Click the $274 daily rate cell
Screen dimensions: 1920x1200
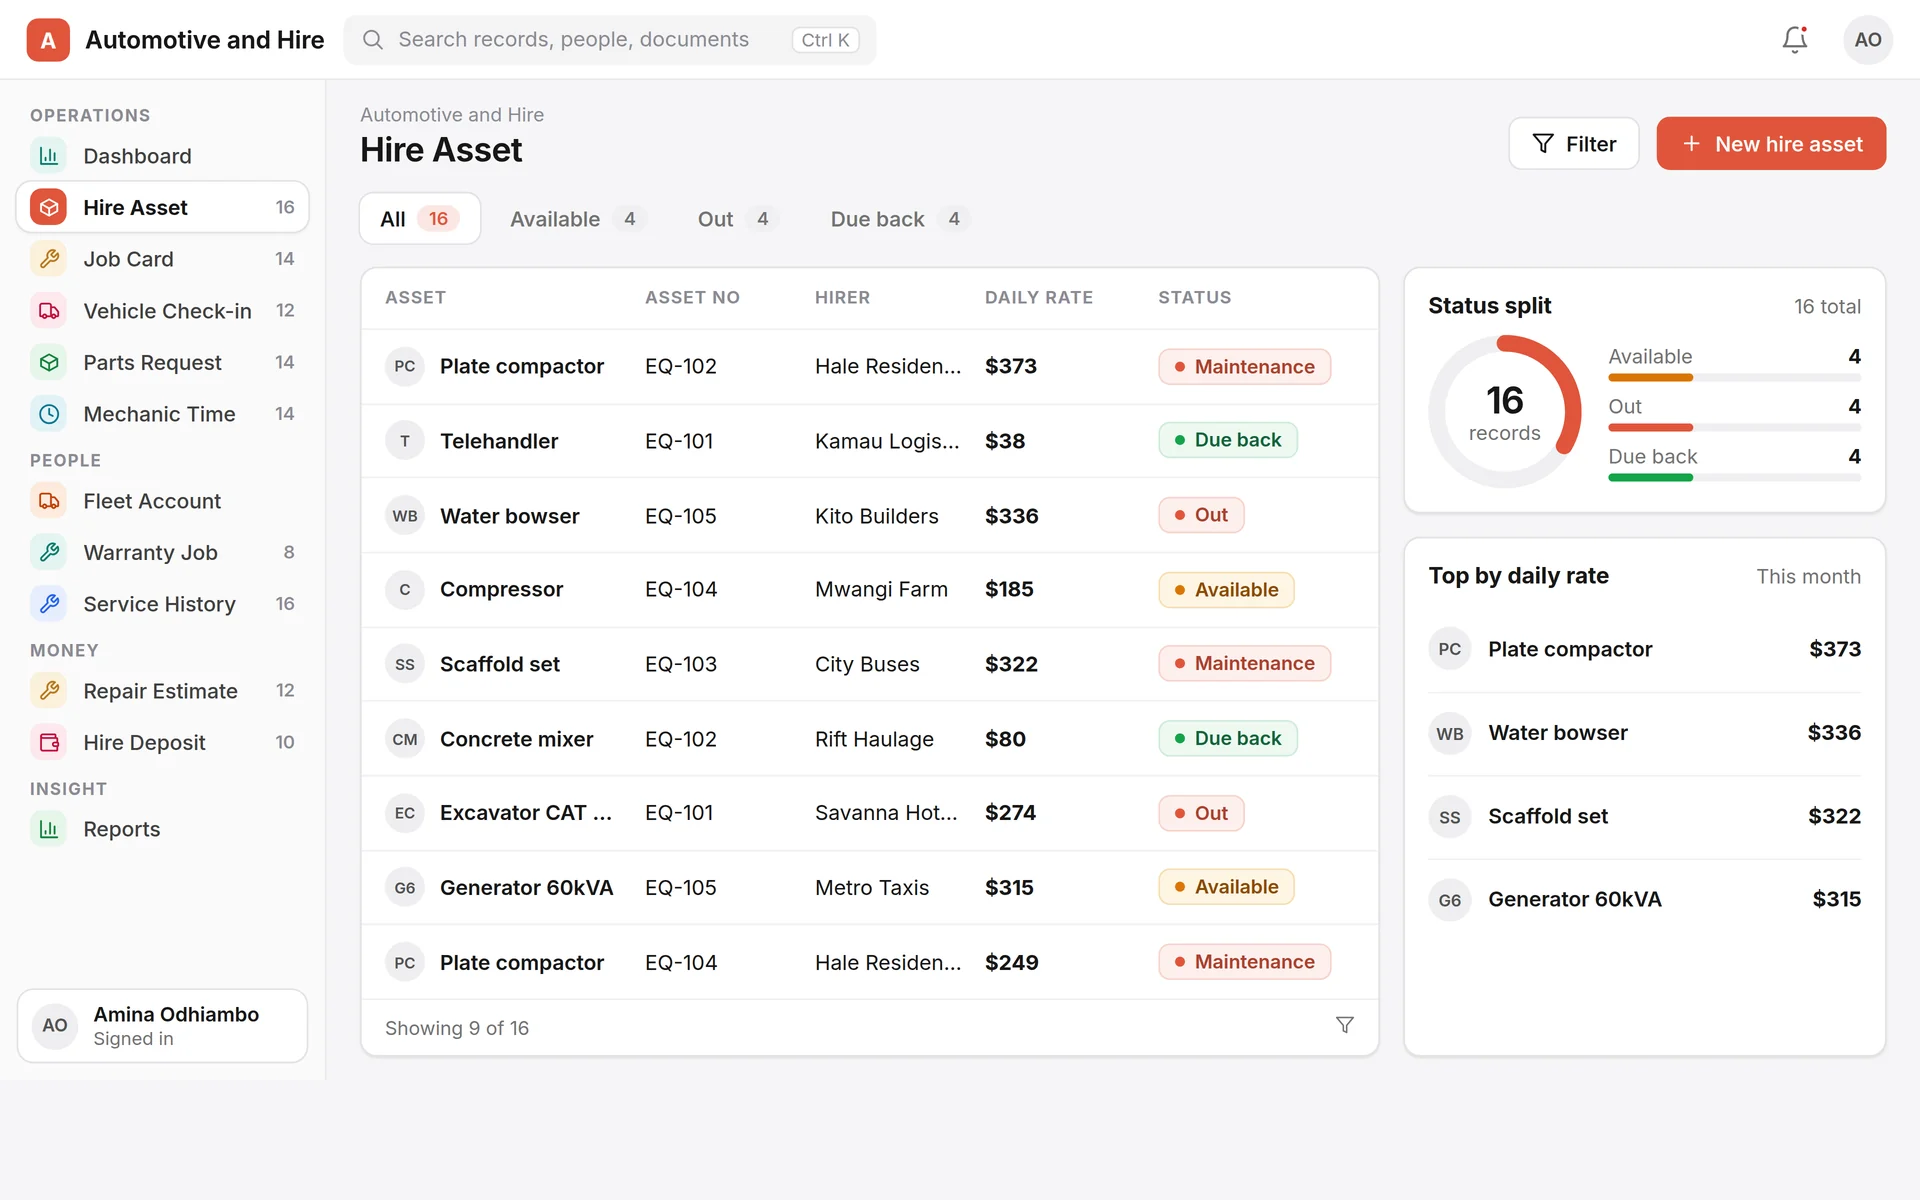coord(1010,813)
